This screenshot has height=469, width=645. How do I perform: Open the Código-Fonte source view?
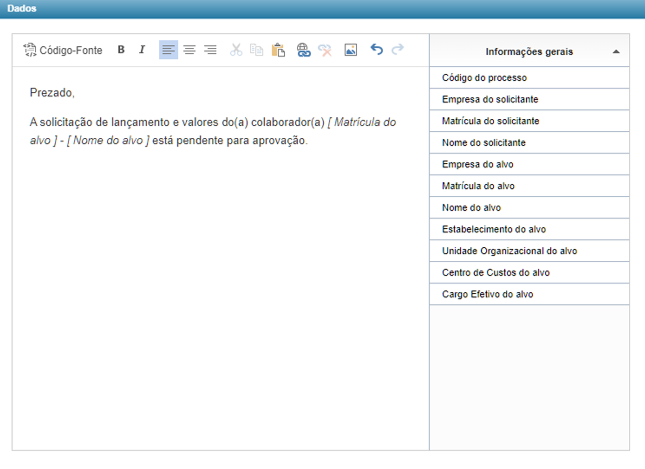(x=63, y=50)
